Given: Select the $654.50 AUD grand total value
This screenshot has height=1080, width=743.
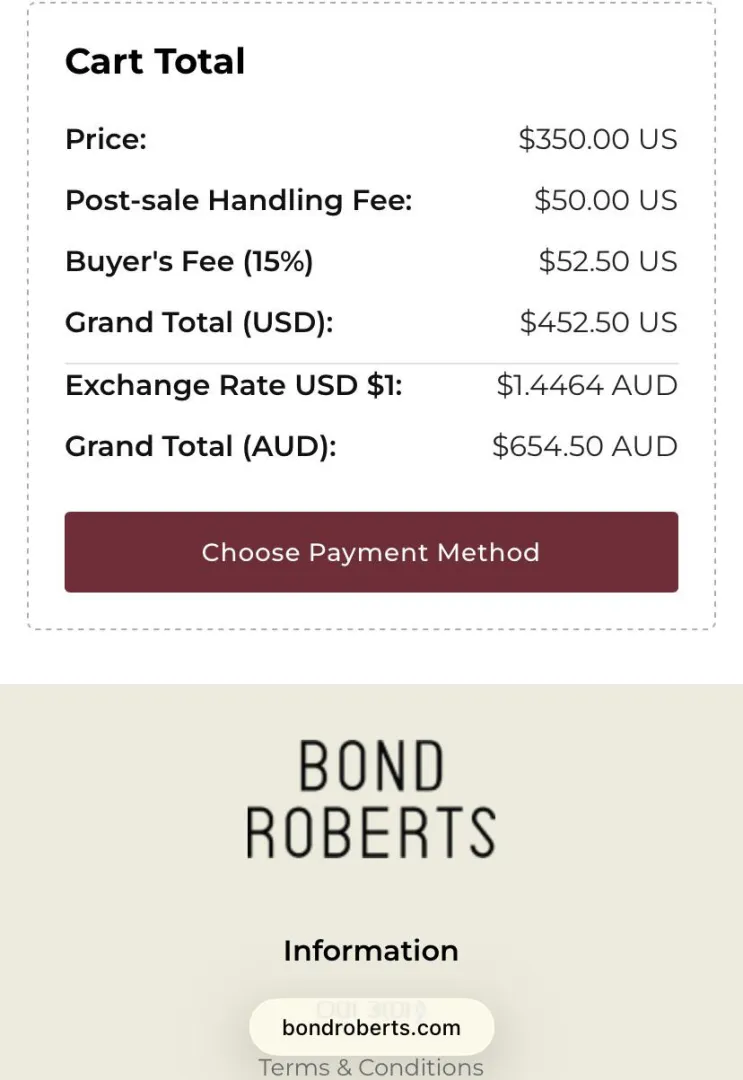Looking at the screenshot, I should pyautogui.click(x=585, y=447).
